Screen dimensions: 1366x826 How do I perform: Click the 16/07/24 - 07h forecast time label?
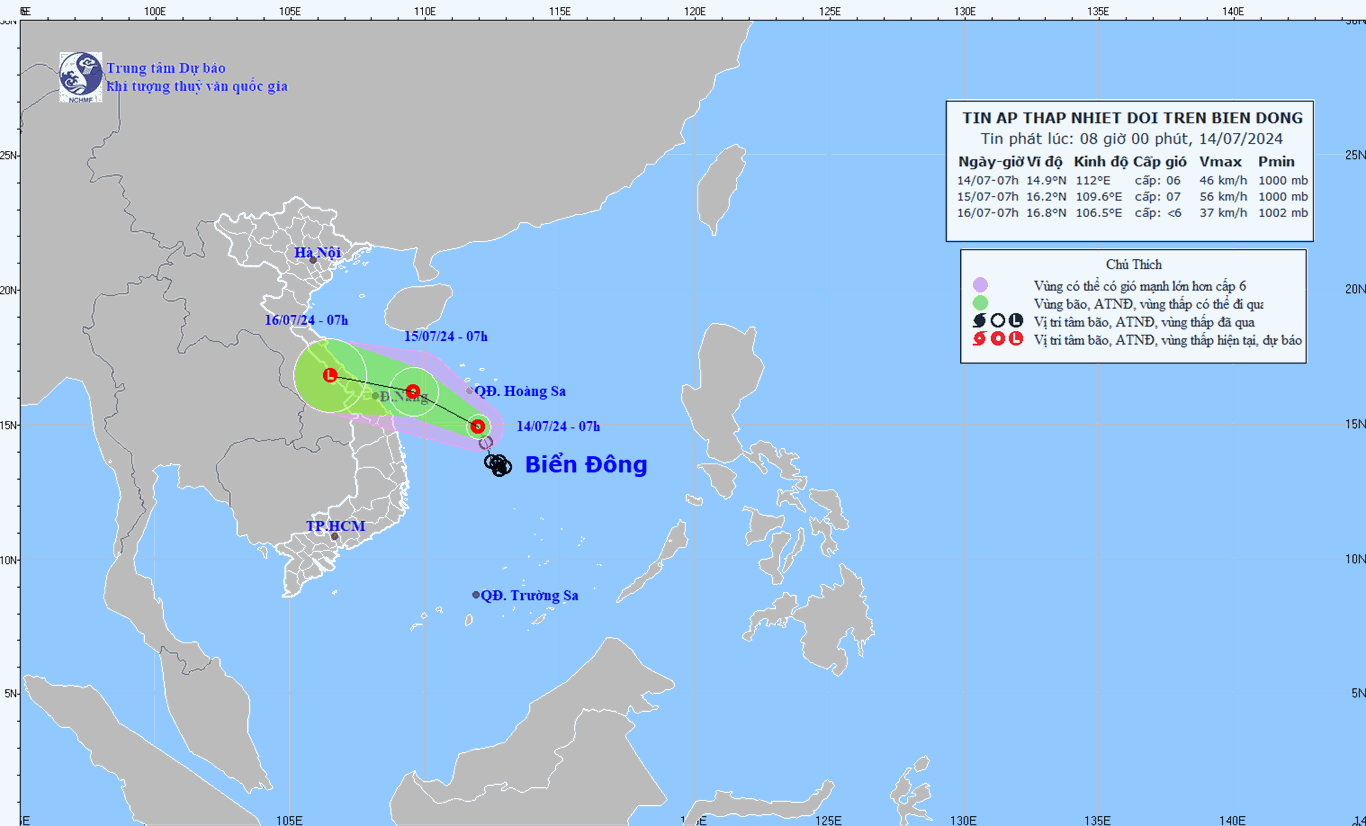click(307, 320)
